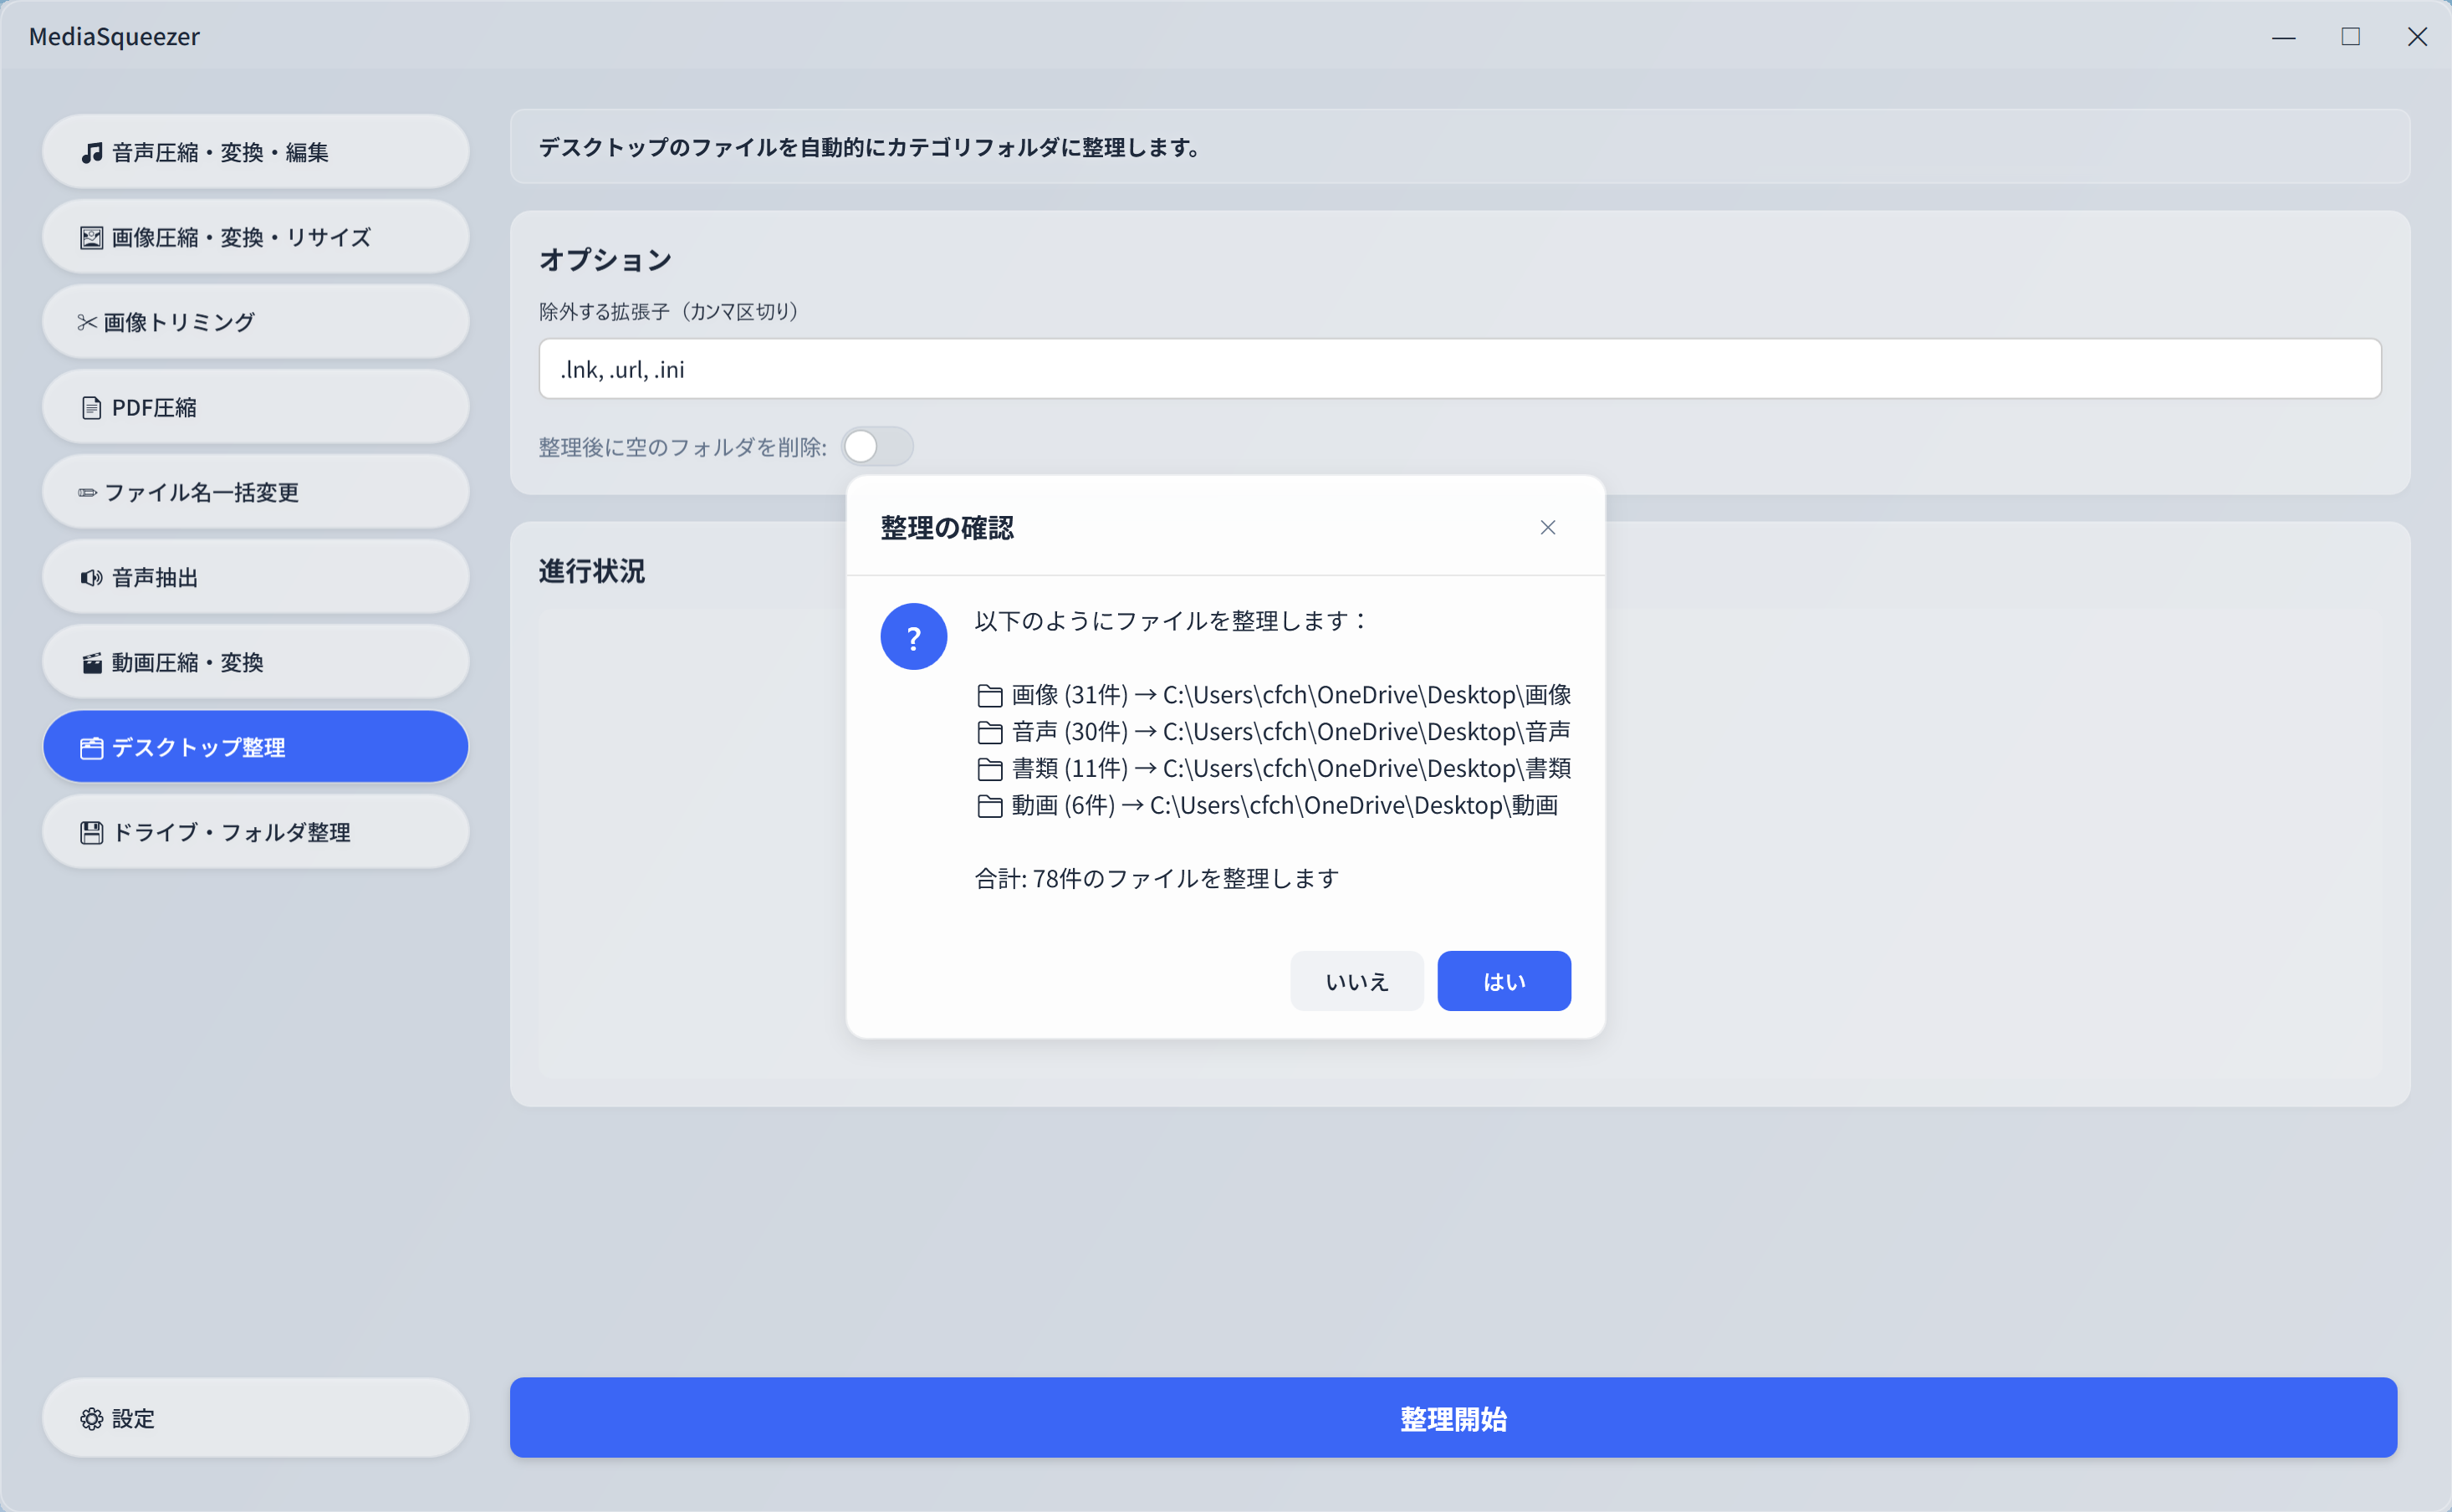Click the folder icon beside 動画 (6件)
Viewport: 2452px width, 1512px height.
[990, 805]
